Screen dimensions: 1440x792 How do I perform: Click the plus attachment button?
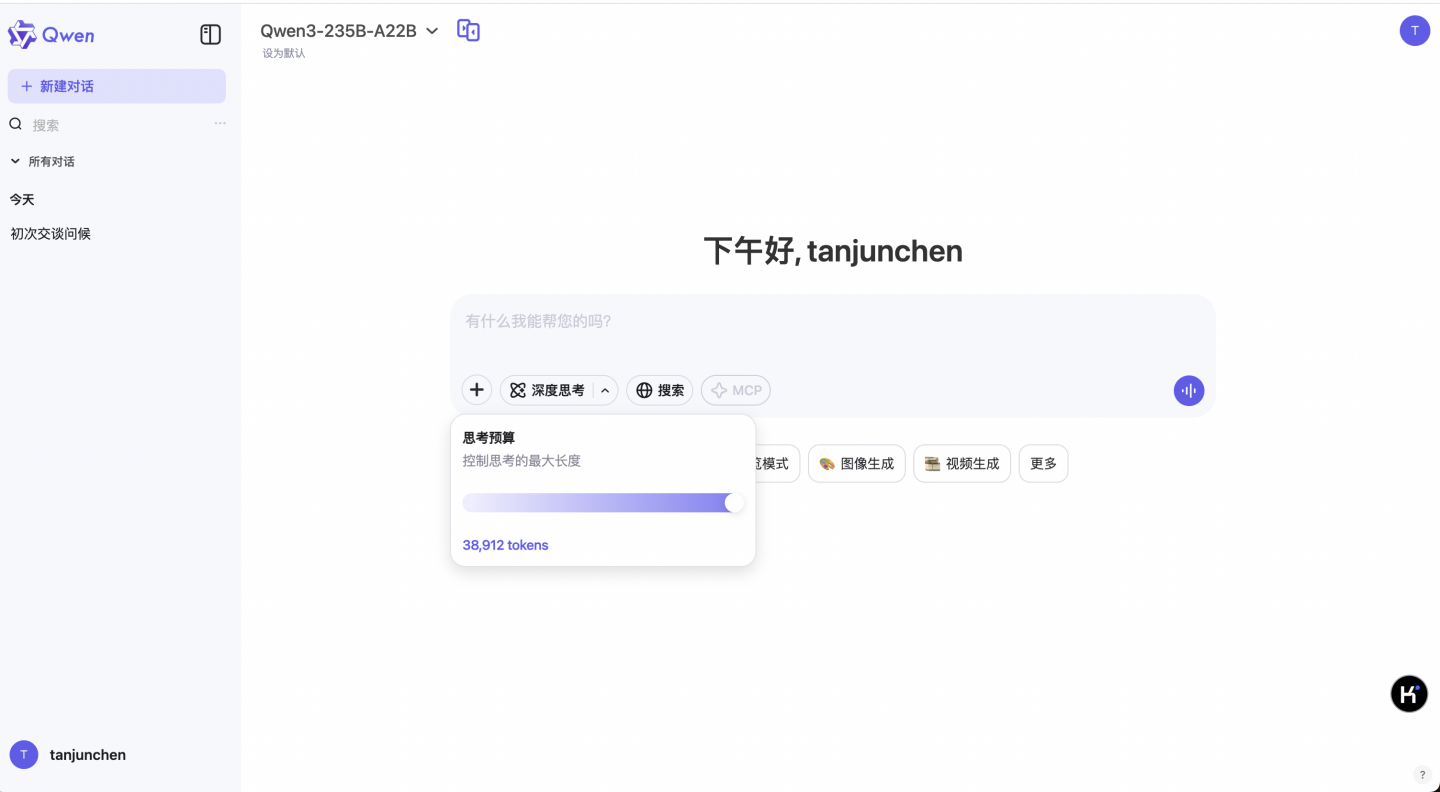click(477, 390)
